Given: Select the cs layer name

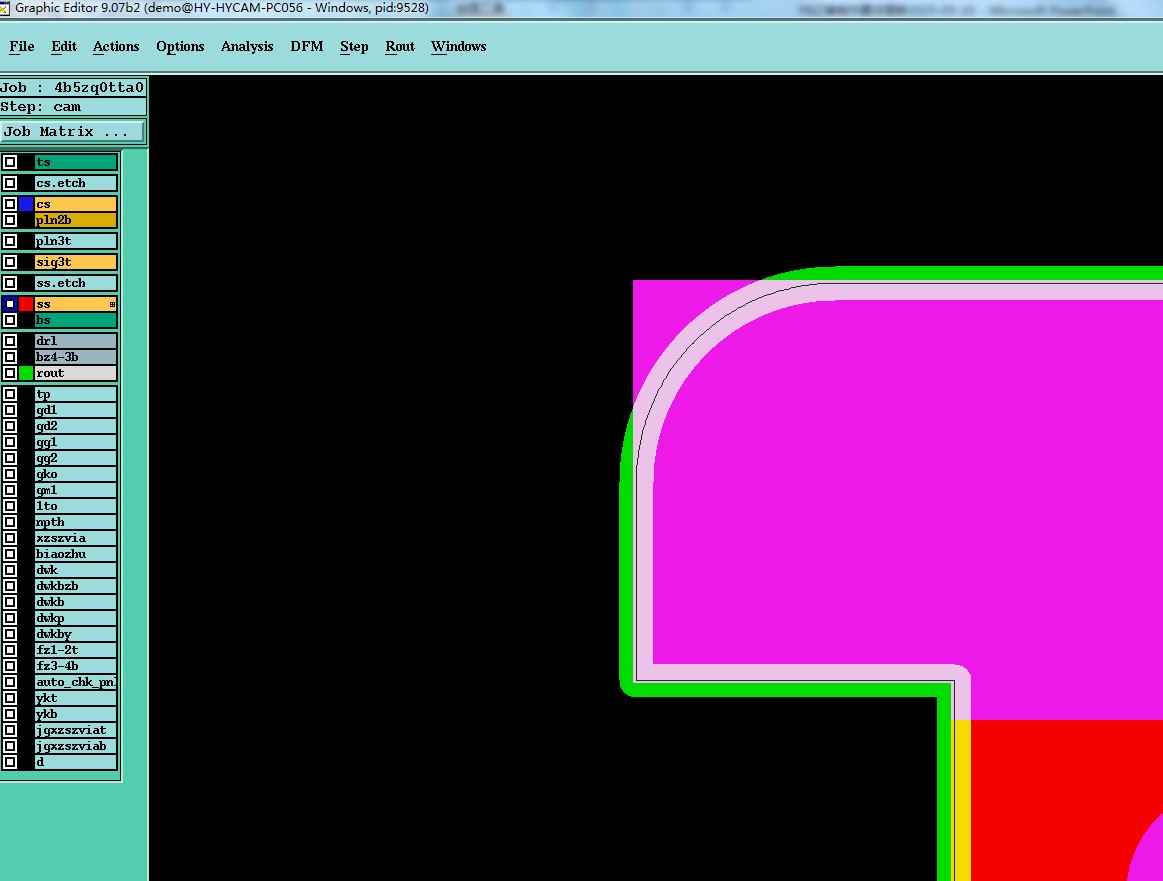Looking at the screenshot, I should click(x=76, y=203).
